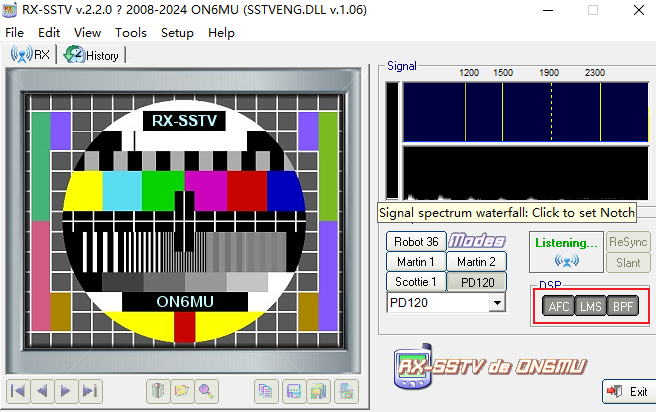Select Martin 1 mode
656x412 pixels.
[x=416, y=261]
